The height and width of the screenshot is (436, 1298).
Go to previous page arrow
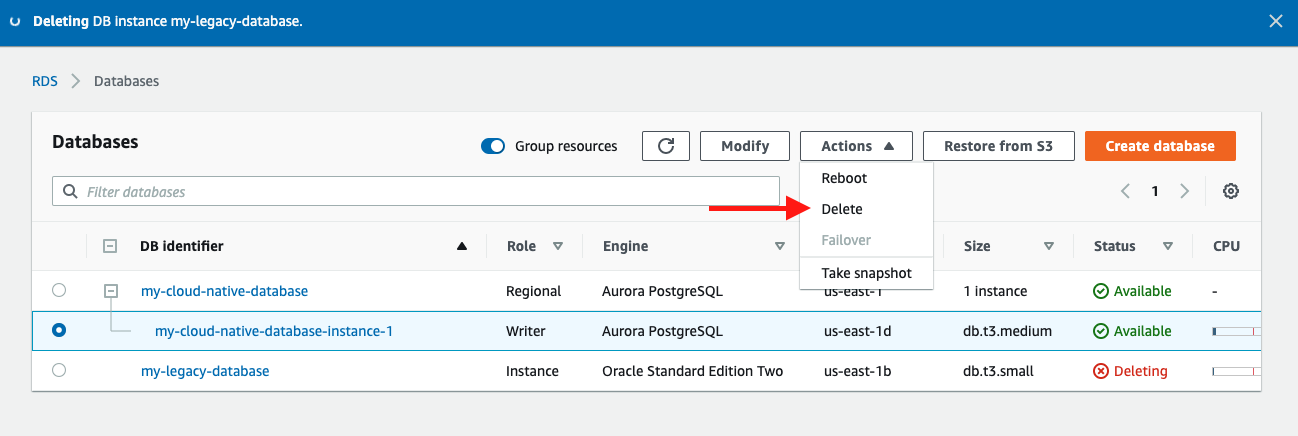pos(1125,191)
